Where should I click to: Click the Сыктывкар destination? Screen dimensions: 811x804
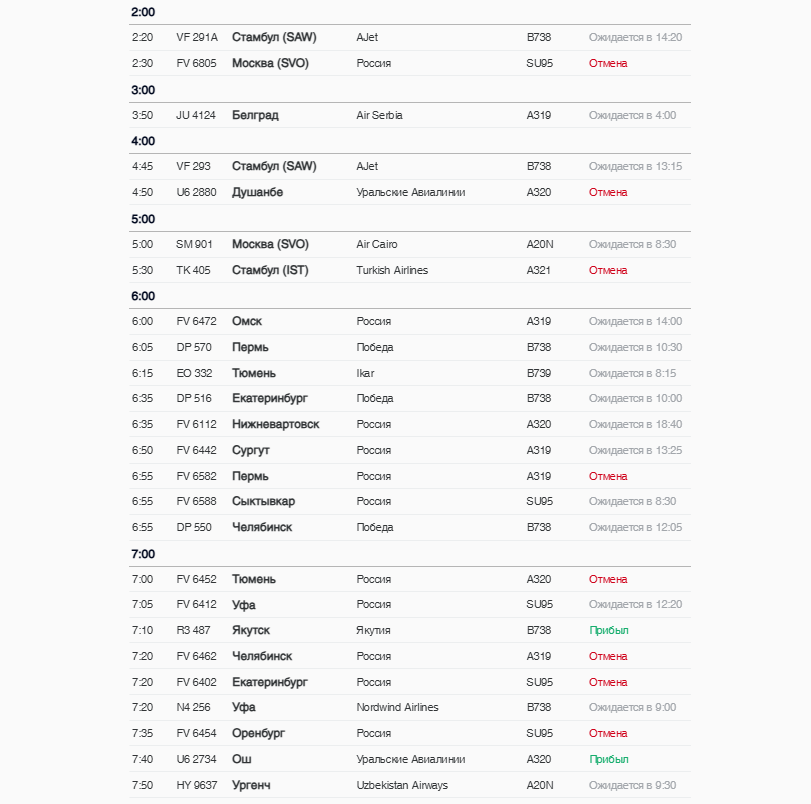pos(263,501)
